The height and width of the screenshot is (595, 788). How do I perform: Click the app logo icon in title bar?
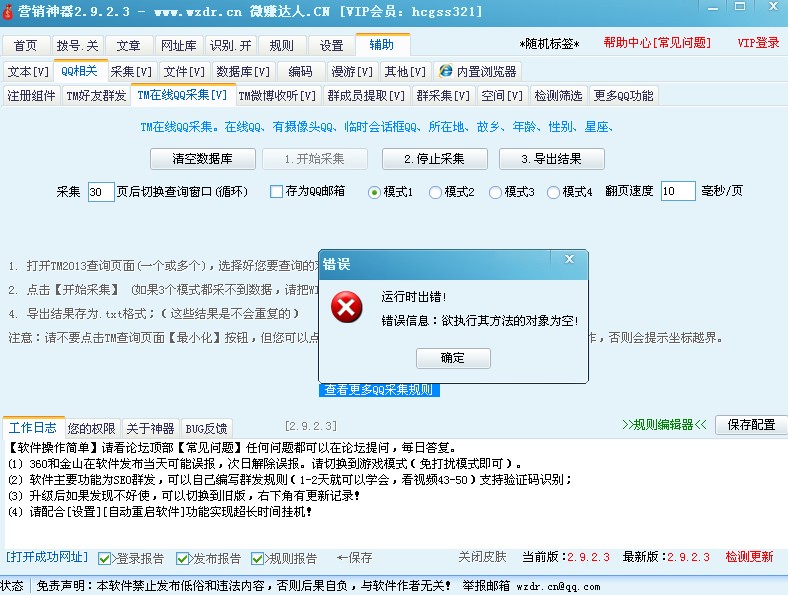coord(8,11)
